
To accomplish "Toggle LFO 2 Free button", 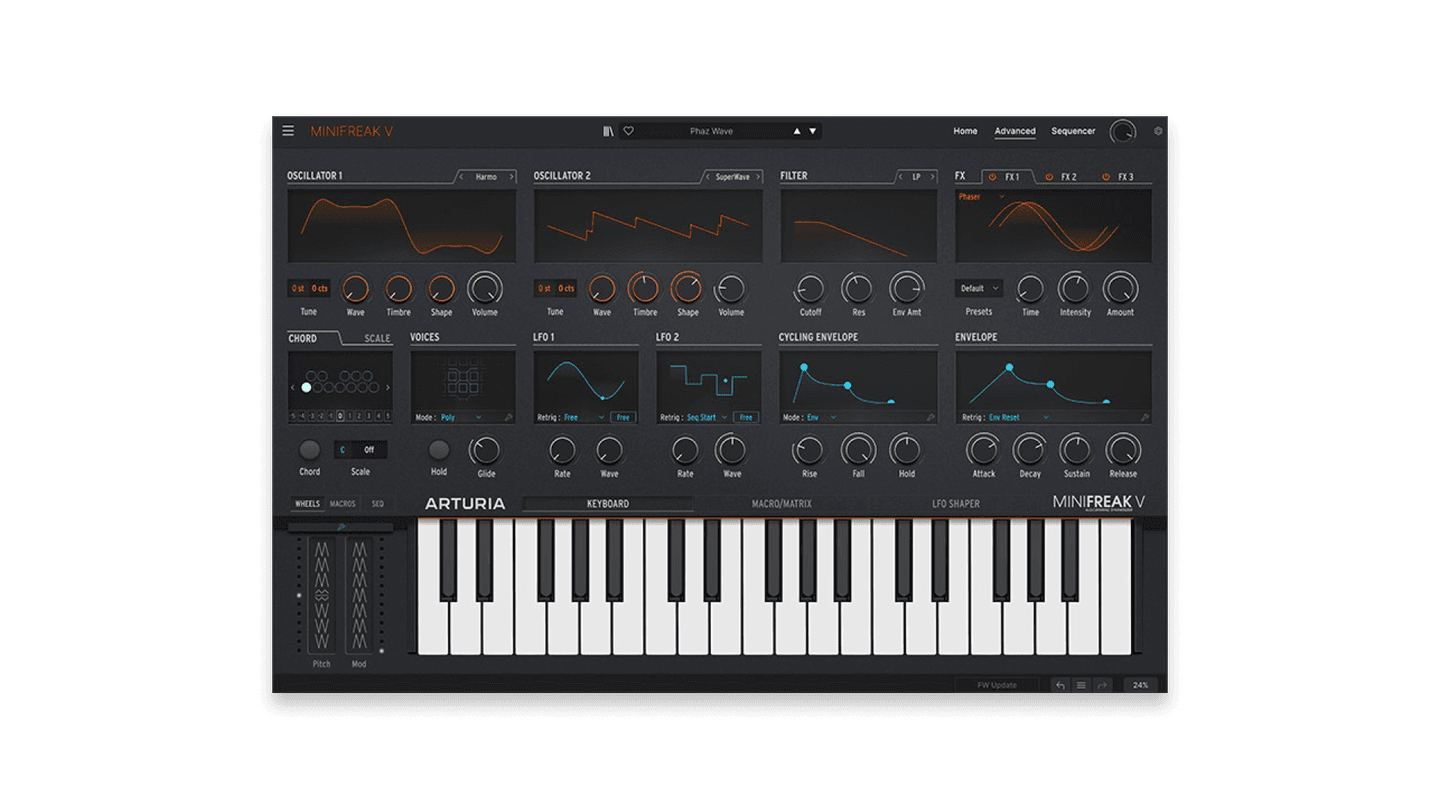I will pos(746,417).
